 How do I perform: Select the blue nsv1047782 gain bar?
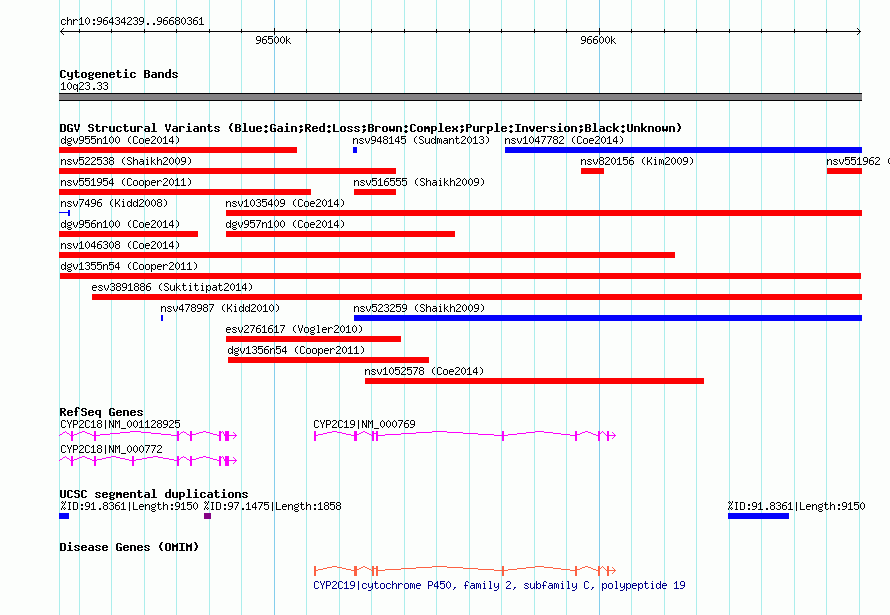click(683, 150)
